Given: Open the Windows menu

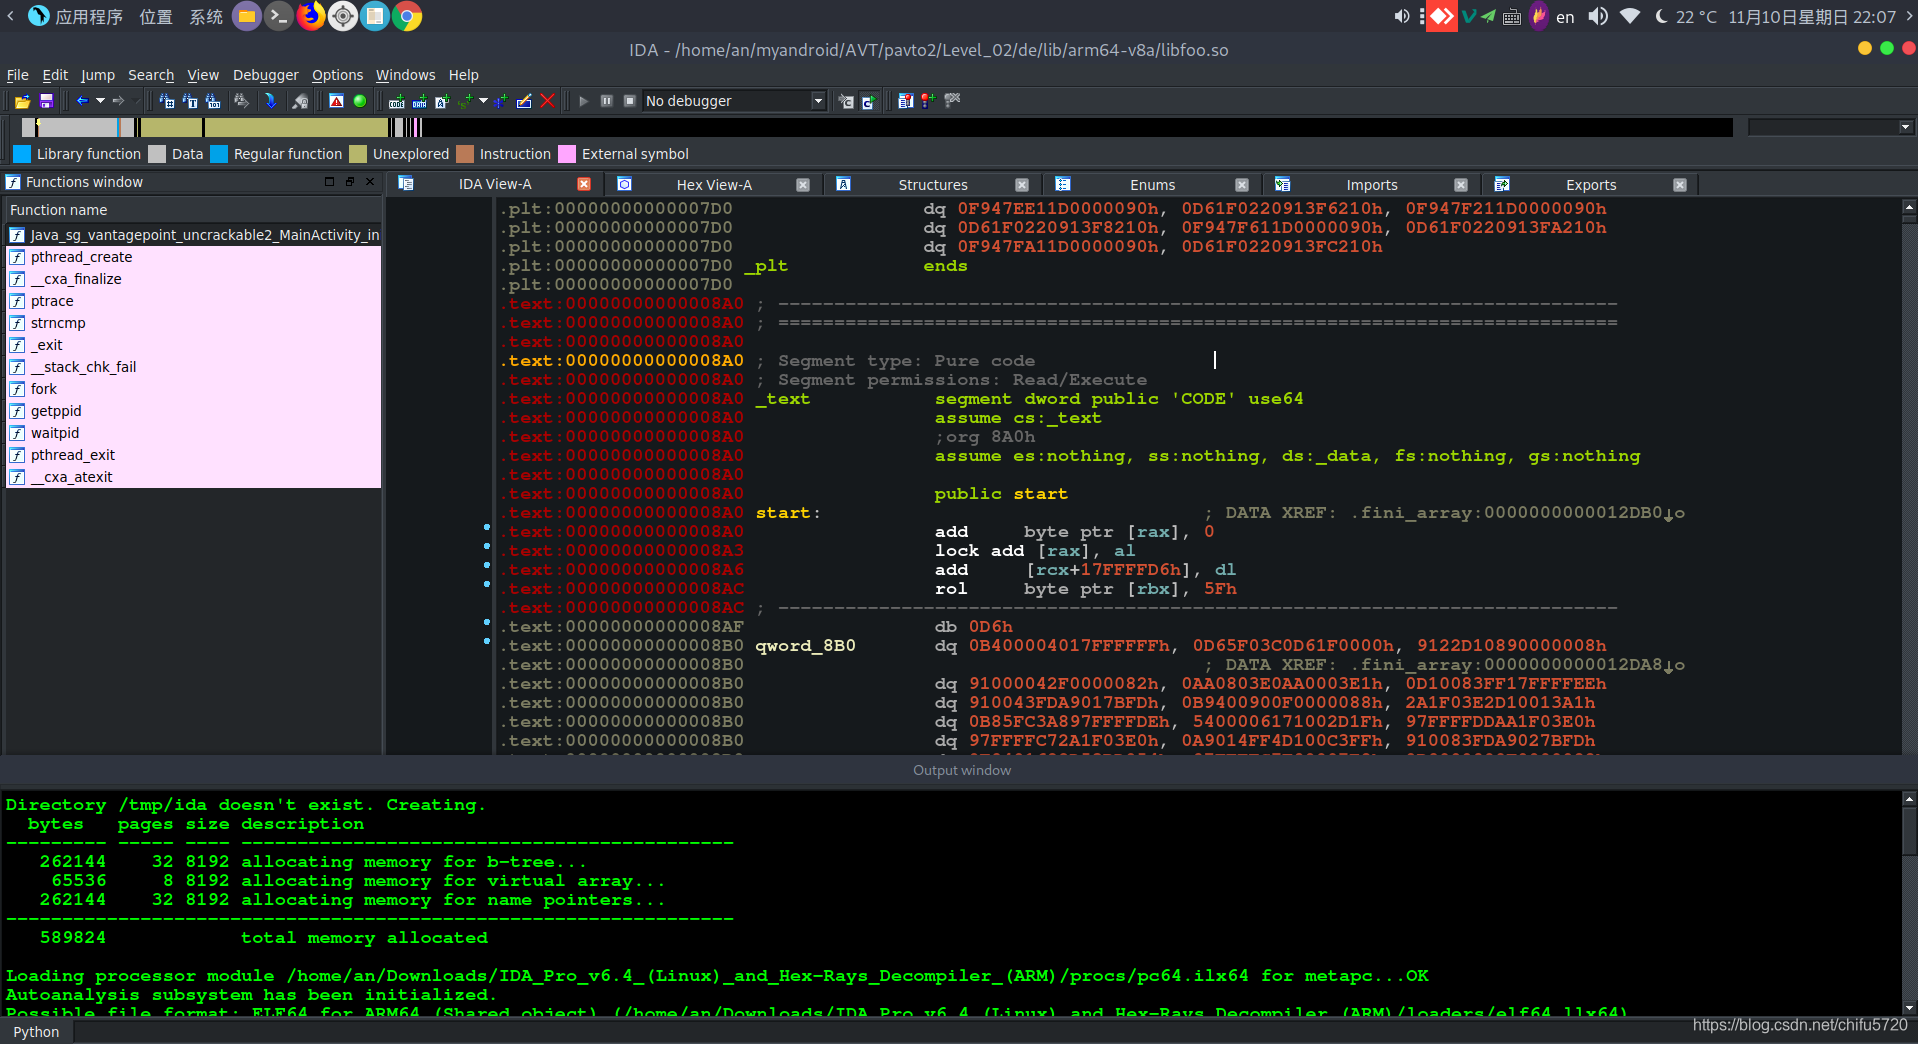Looking at the screenshot, I should (406, 75).
